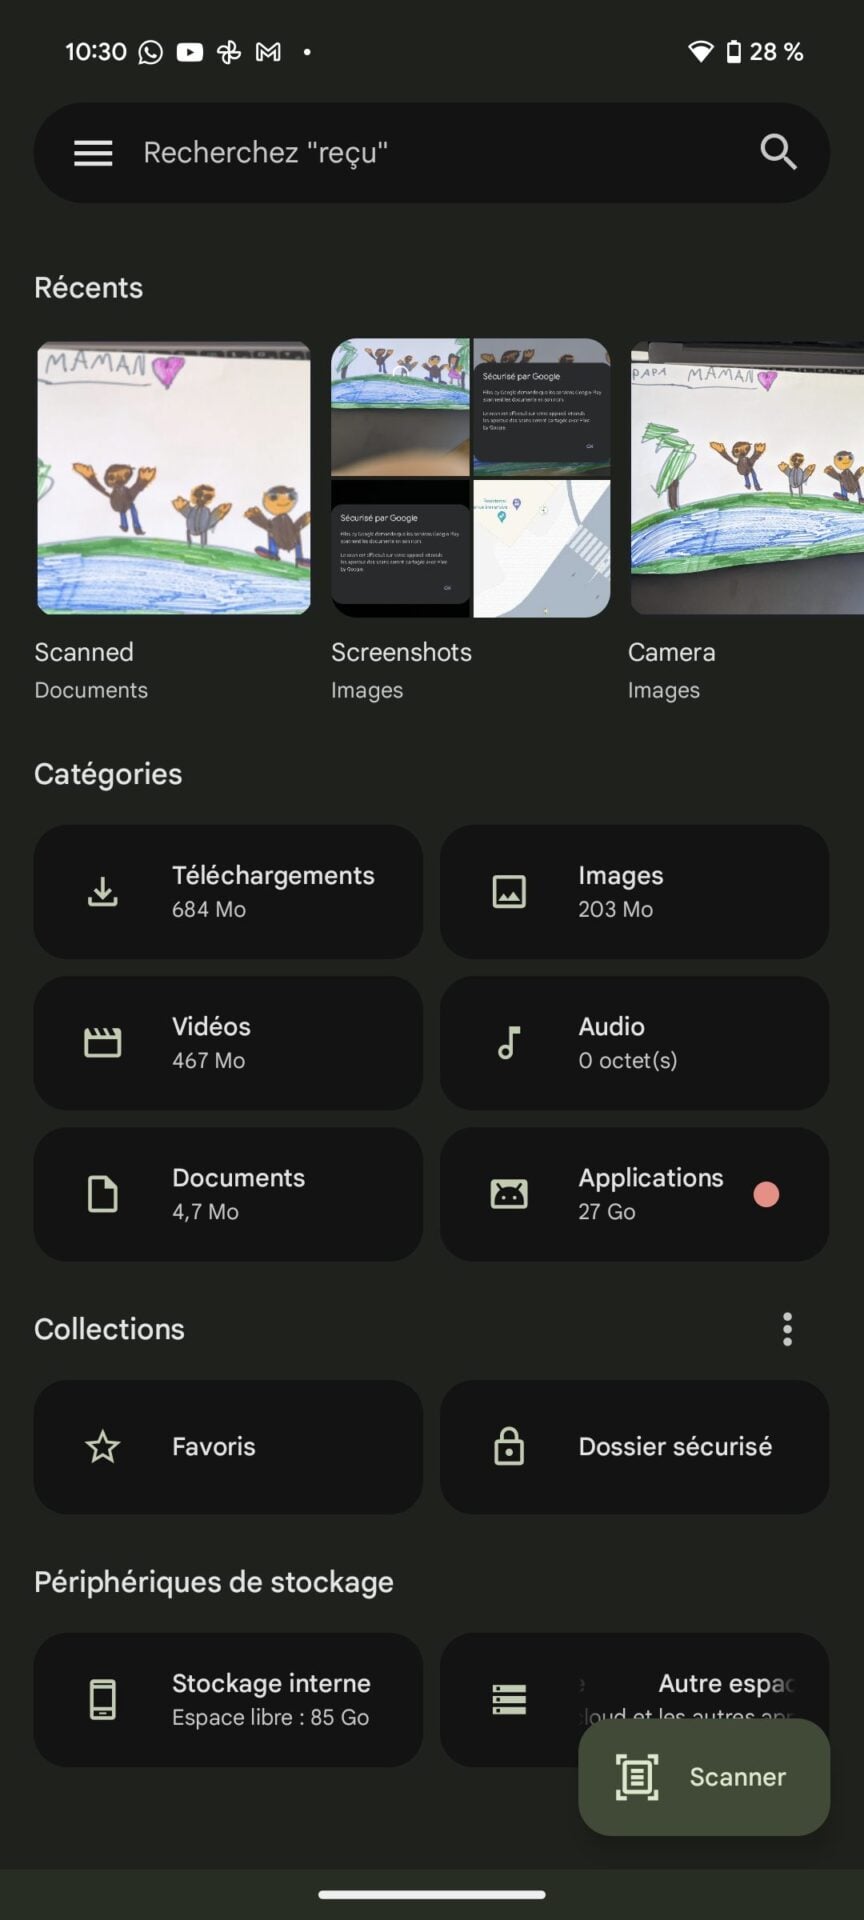This screenshot has height=1920, width=864.
Task: Open the Téléchargements category
Action: (x=228, y=891)
